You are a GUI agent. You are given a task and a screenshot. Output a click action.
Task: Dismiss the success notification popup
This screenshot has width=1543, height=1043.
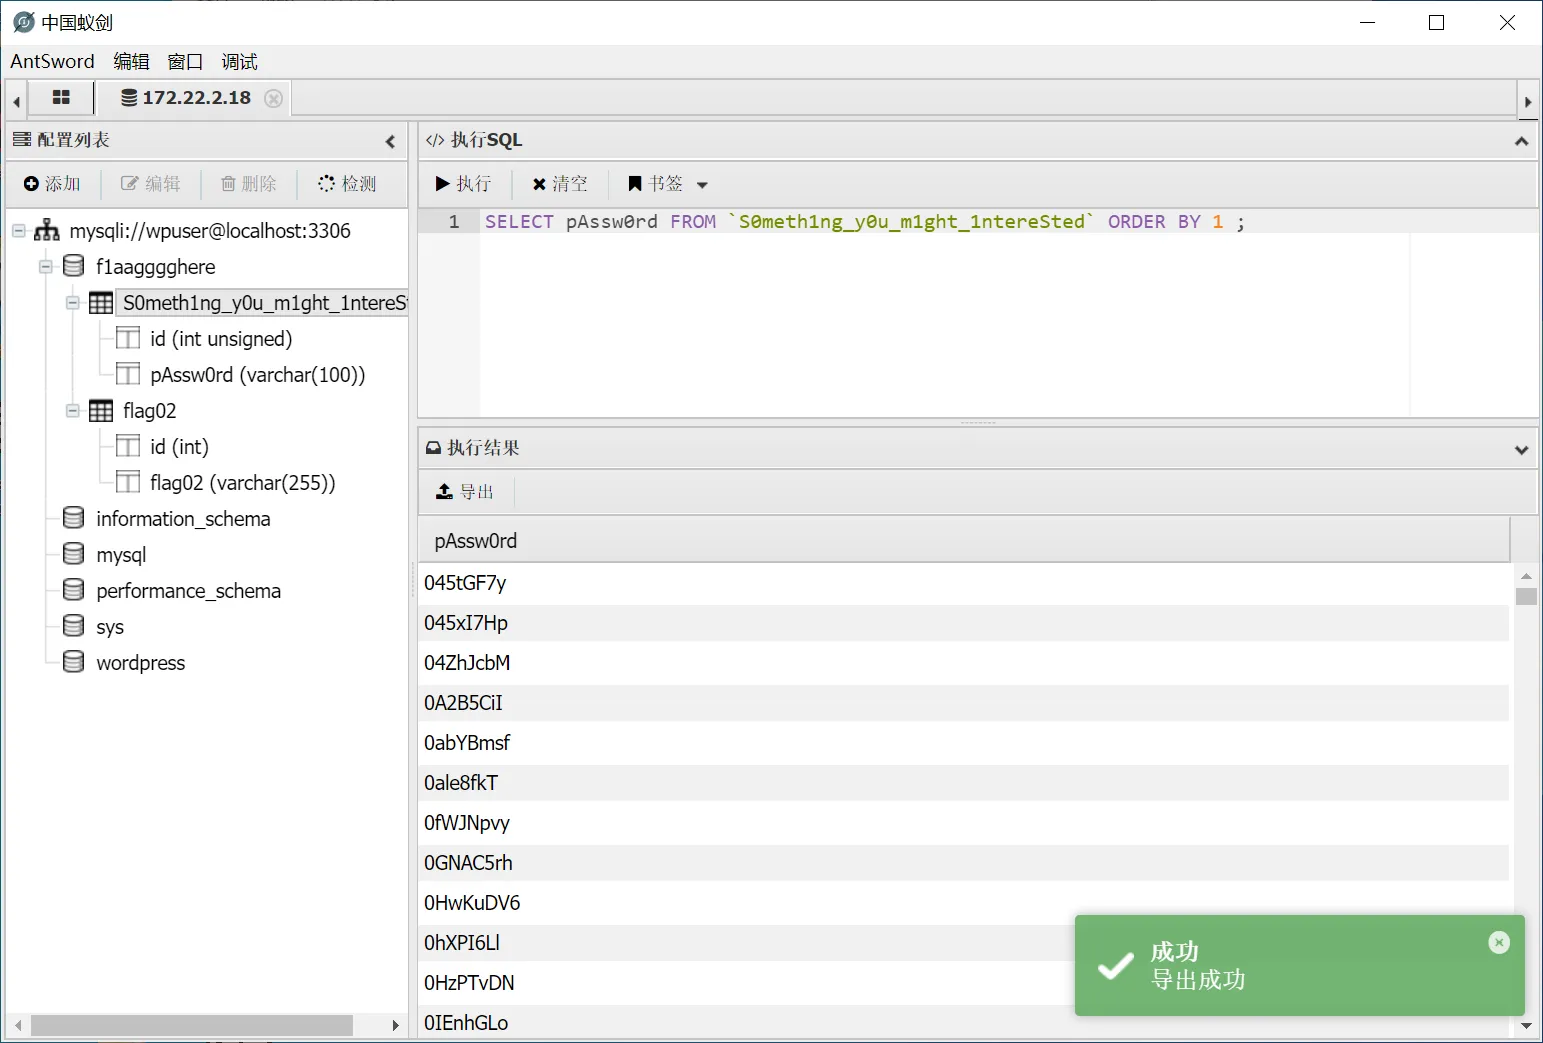[x=1498, y=942]
